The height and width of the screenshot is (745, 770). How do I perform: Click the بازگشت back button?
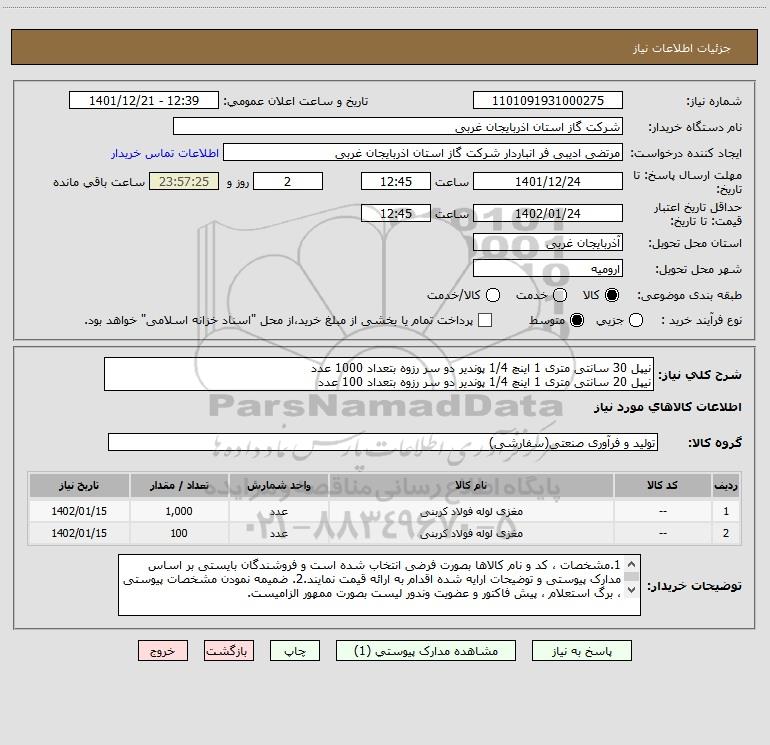[x=229, y=651]
